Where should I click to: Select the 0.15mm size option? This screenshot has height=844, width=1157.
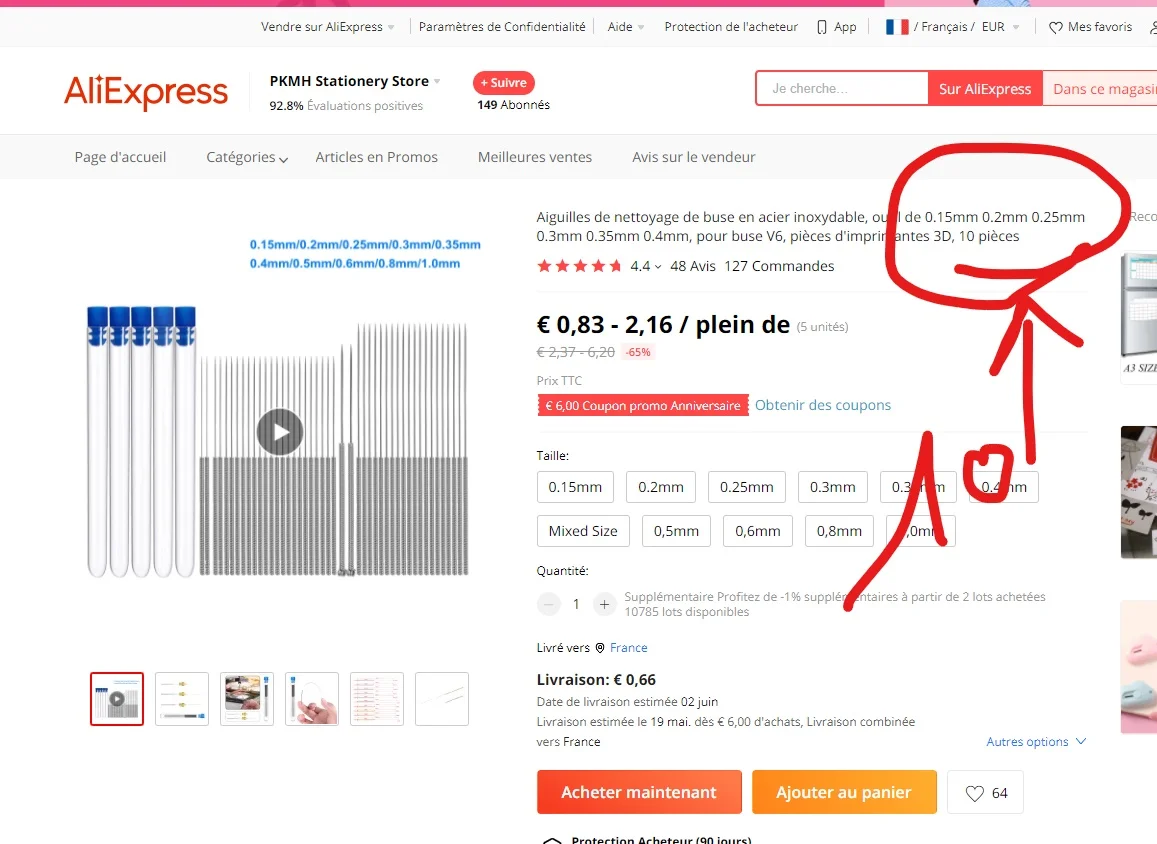575,487
